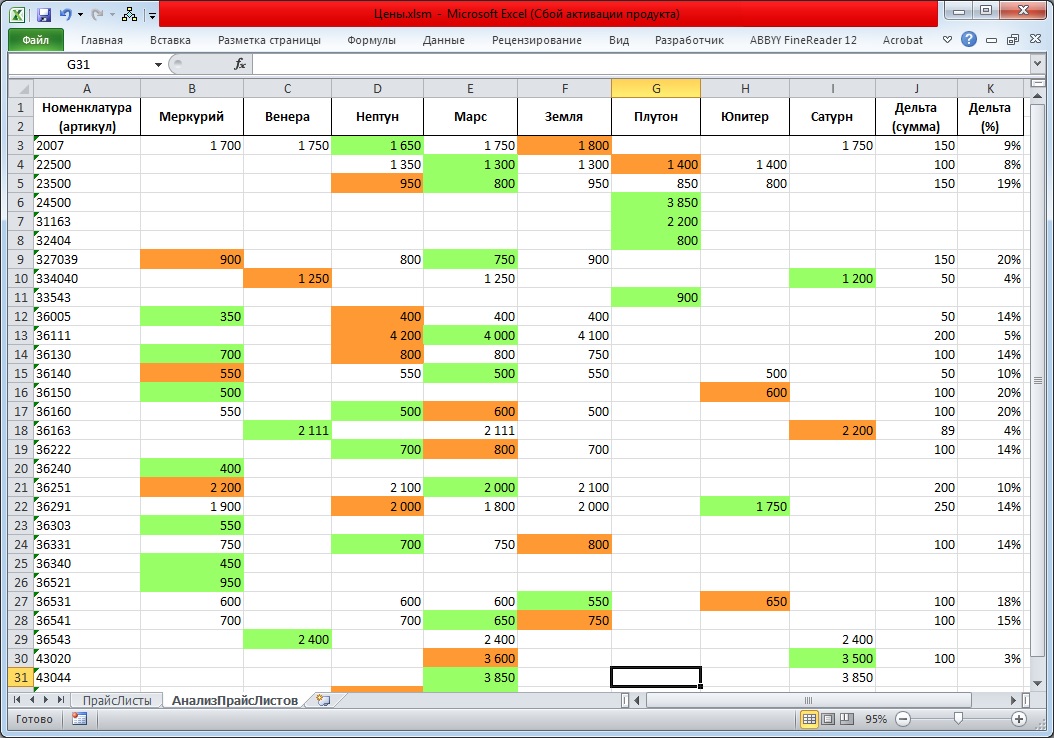Switch to the Рецензирование tab

[536, 40]
